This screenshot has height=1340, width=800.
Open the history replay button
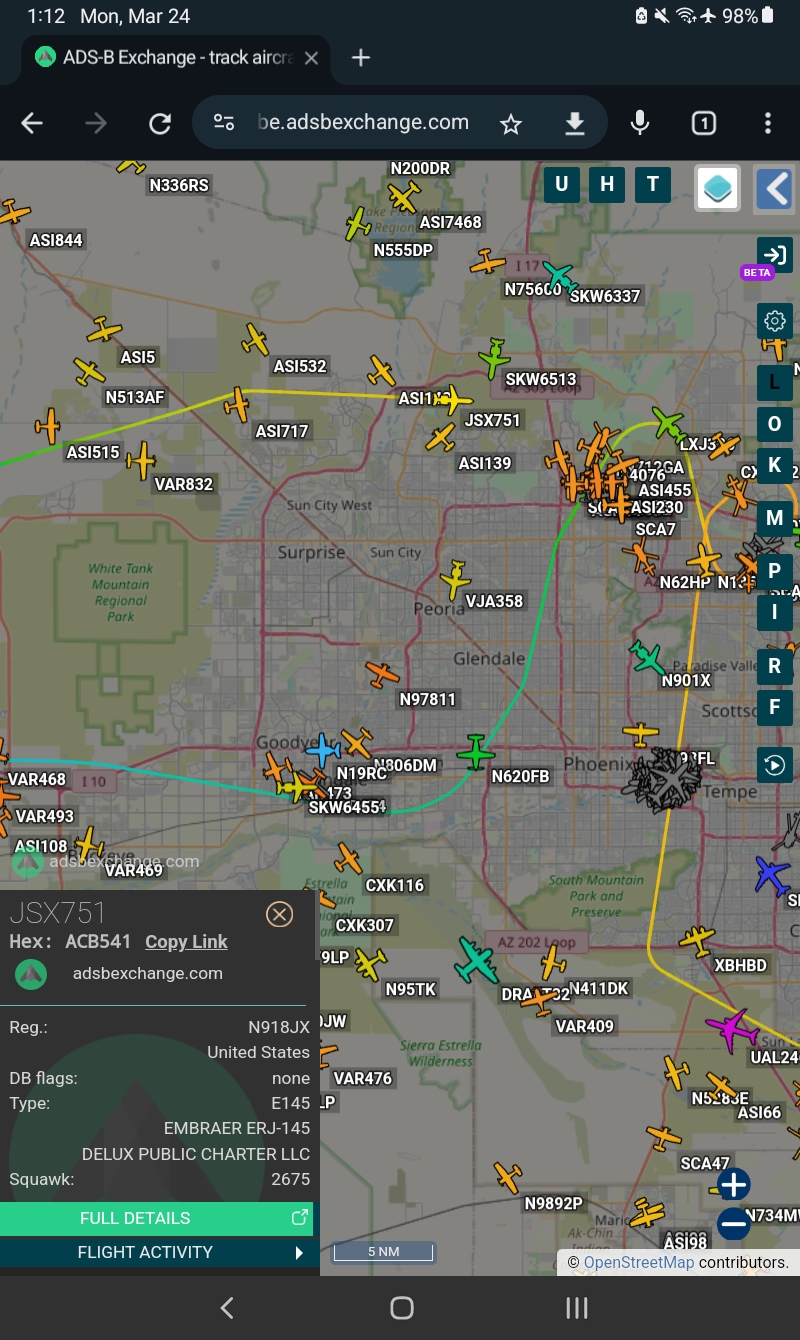(x=774, y=766)
